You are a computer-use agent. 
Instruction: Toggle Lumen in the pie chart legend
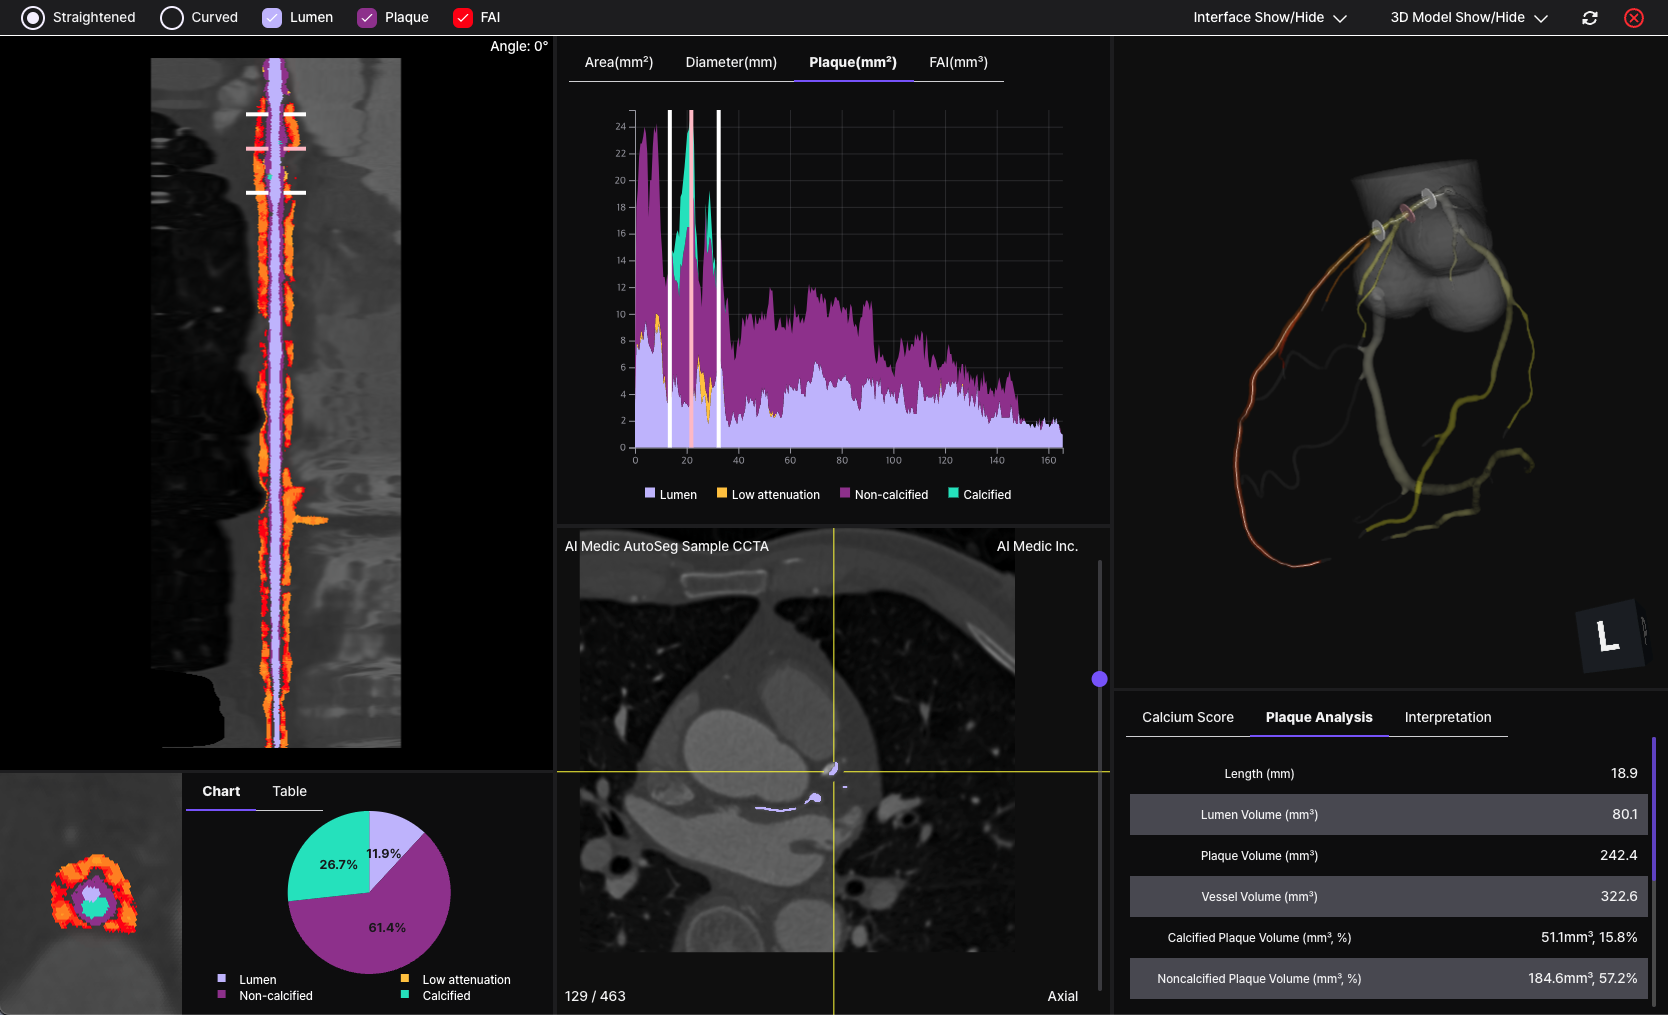click(247, 980)
